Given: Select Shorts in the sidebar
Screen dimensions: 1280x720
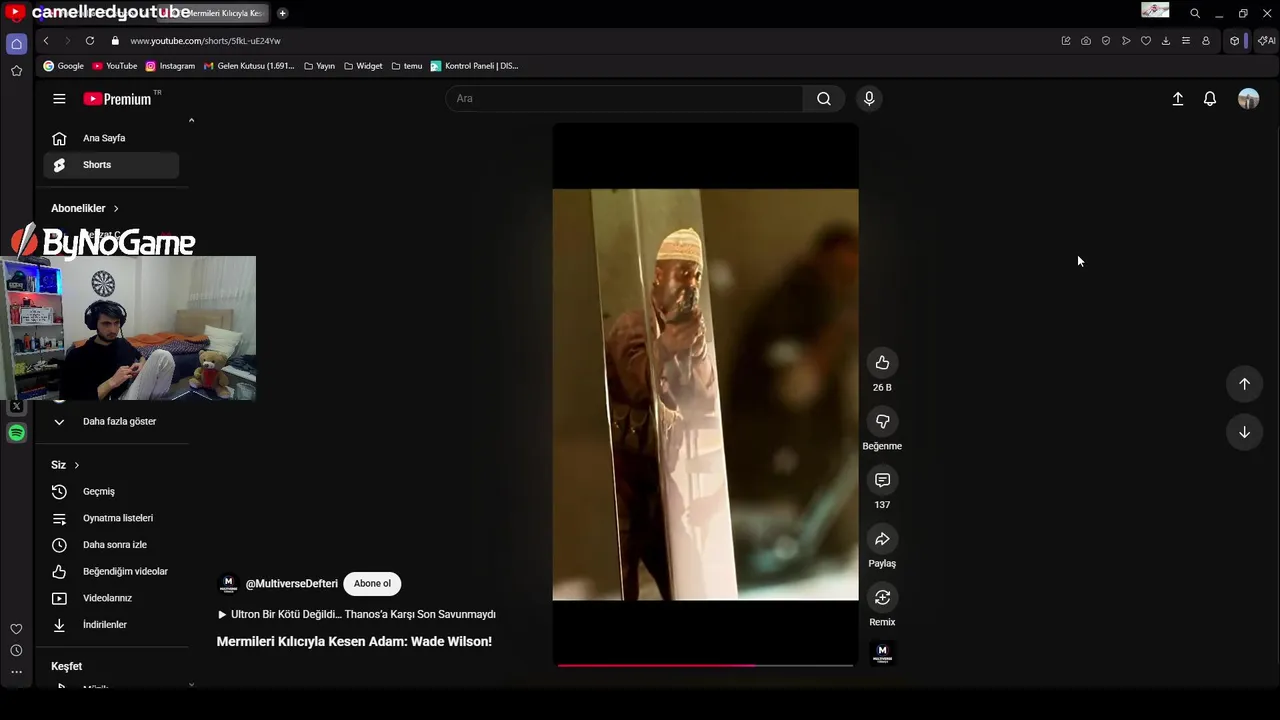Looking at the screenshot, I should (x=111, y=165).
